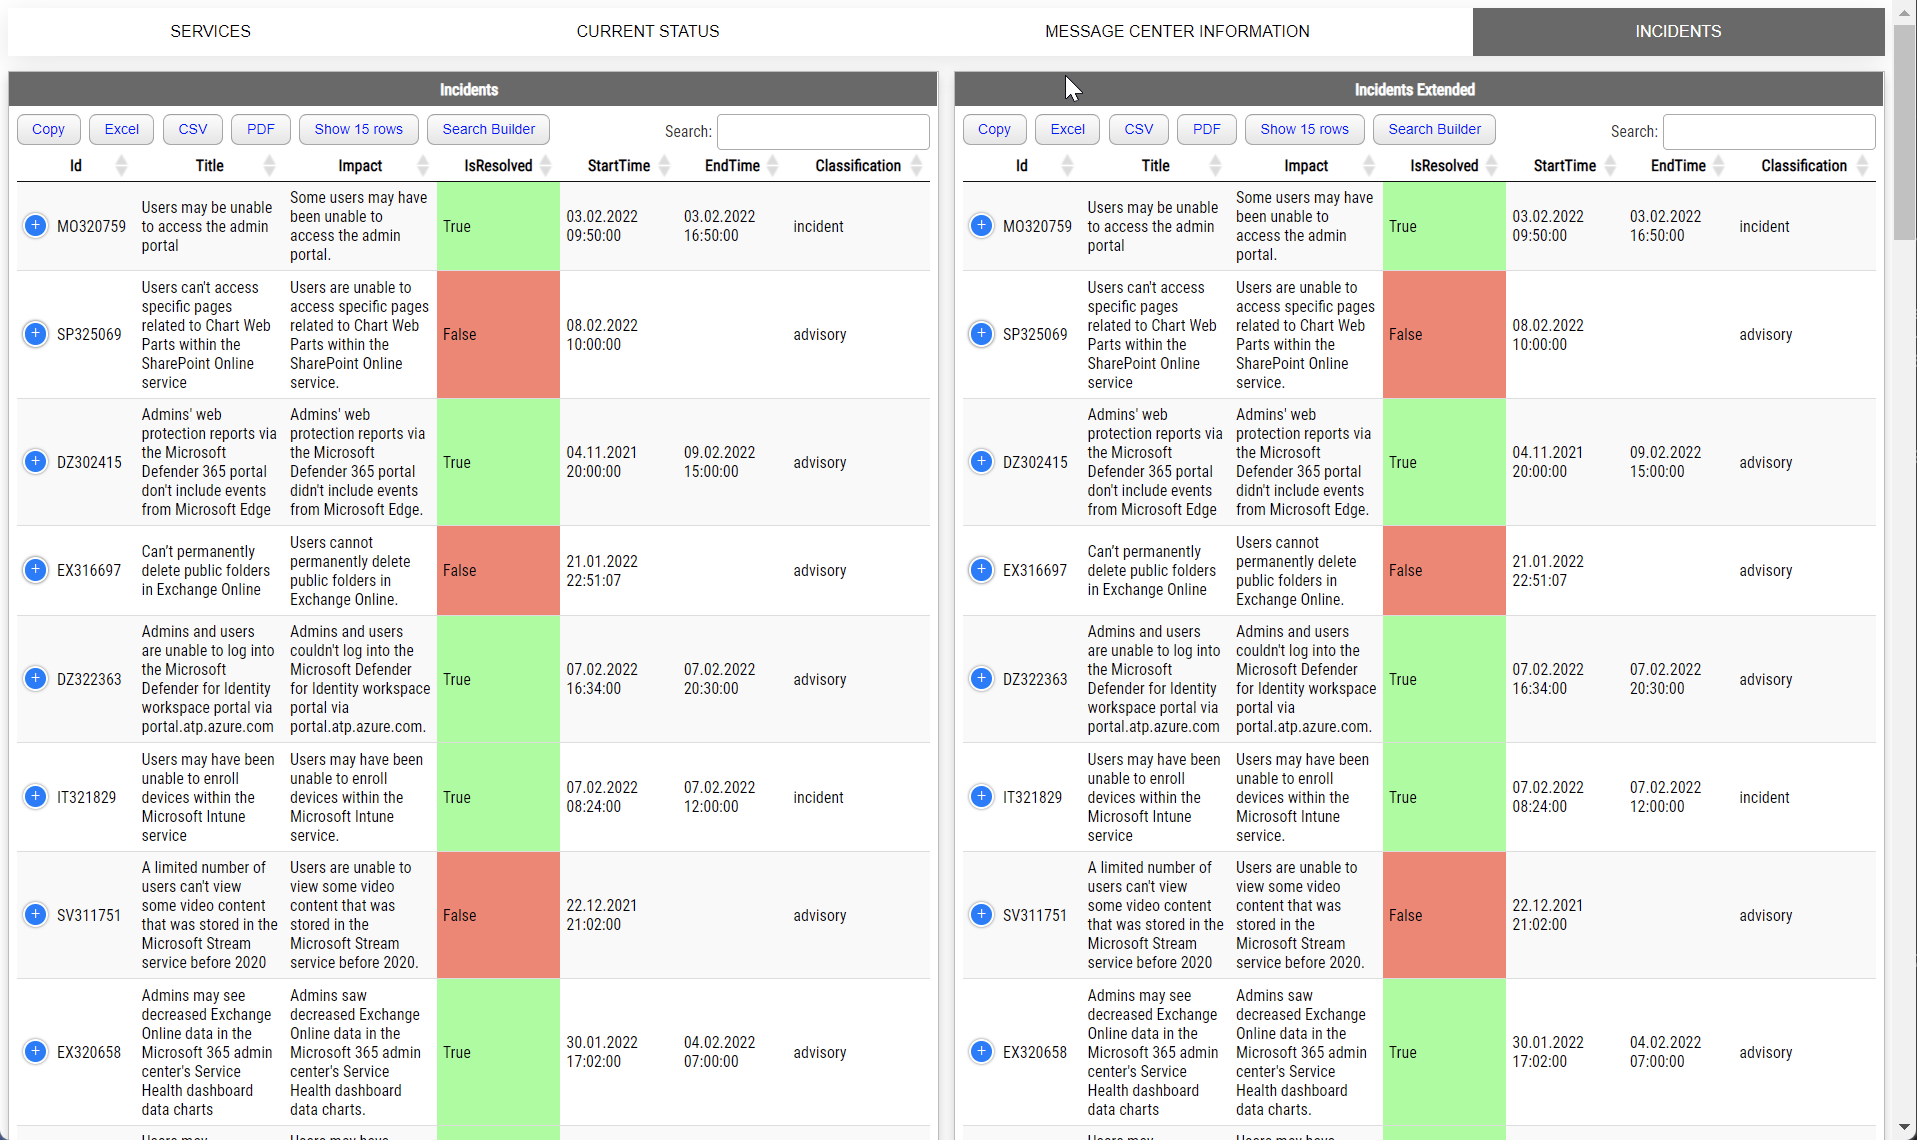
Task: Click the scrollbar down arrow
Action: [1904, 1128]
